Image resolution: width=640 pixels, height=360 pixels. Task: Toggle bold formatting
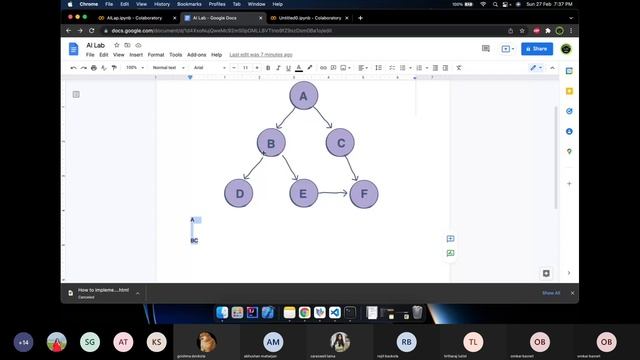[x=268, y=68]
